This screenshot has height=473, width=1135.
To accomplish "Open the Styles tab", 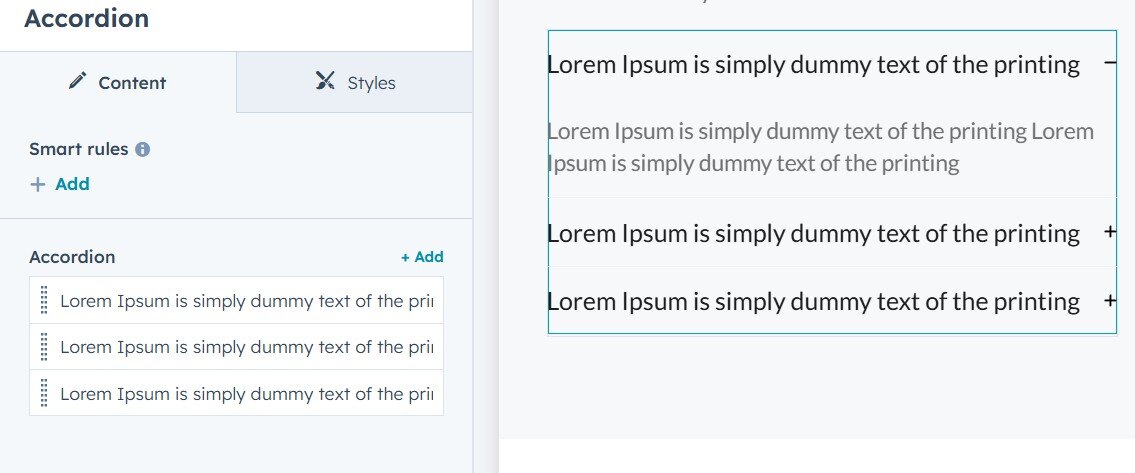I will pos(355,83).
